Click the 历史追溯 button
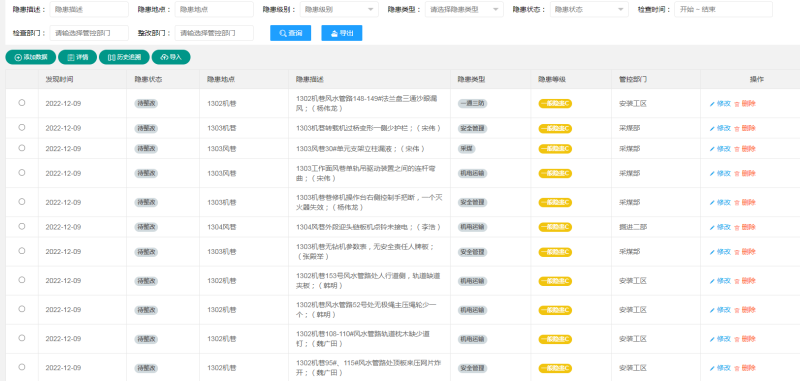800x381 pixels. click(x=124, y=57)
